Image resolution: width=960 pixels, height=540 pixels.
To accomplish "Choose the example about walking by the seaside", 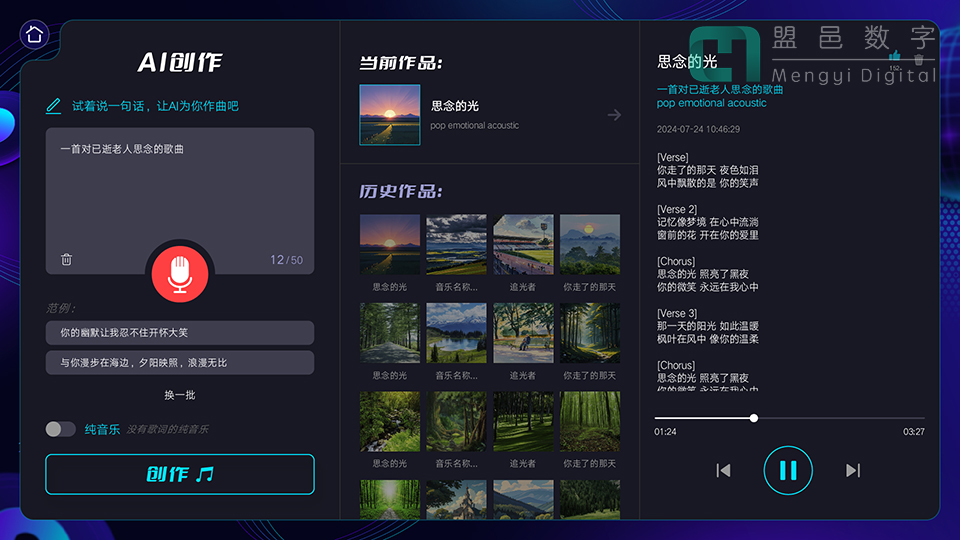I will pyautogui.click(x=180, y=363).
